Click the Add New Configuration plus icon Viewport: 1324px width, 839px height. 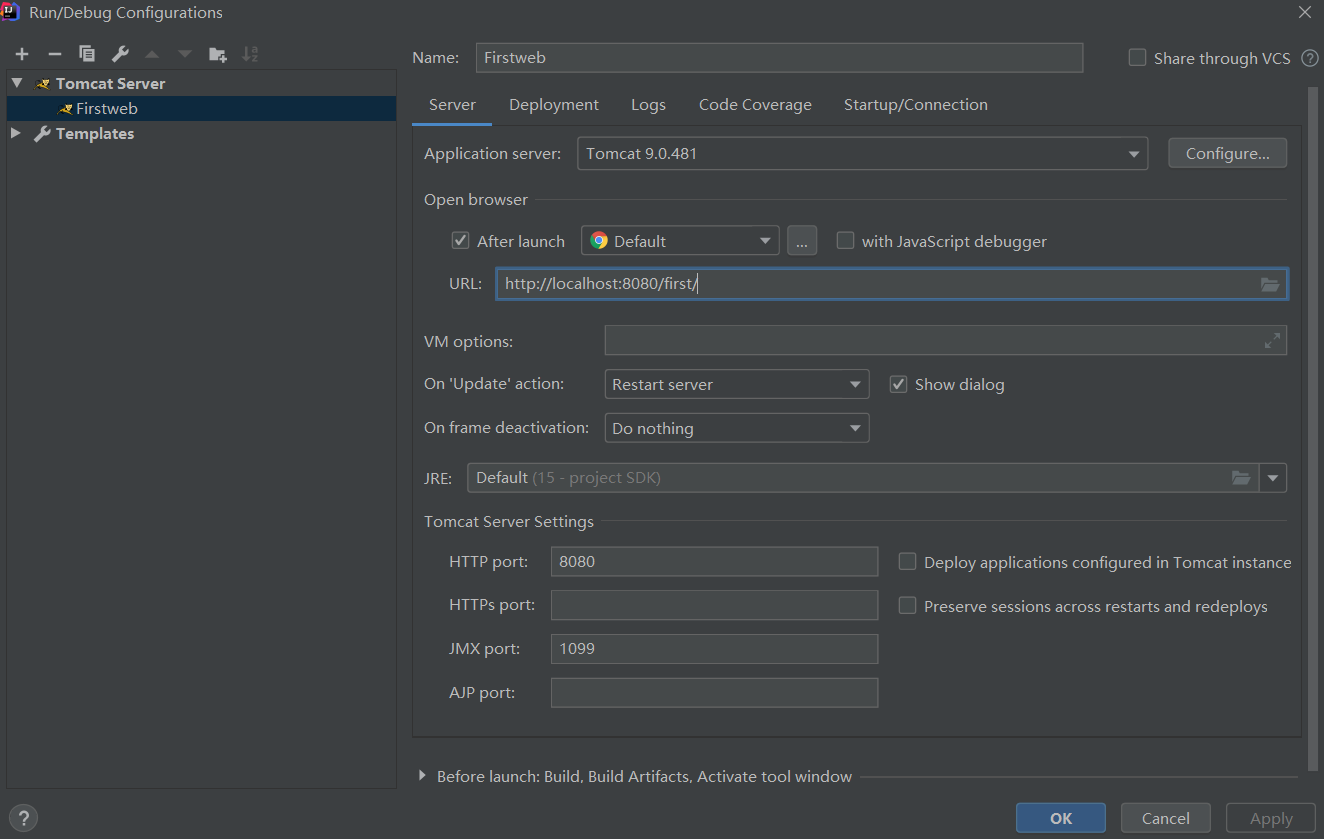(22, 54)
